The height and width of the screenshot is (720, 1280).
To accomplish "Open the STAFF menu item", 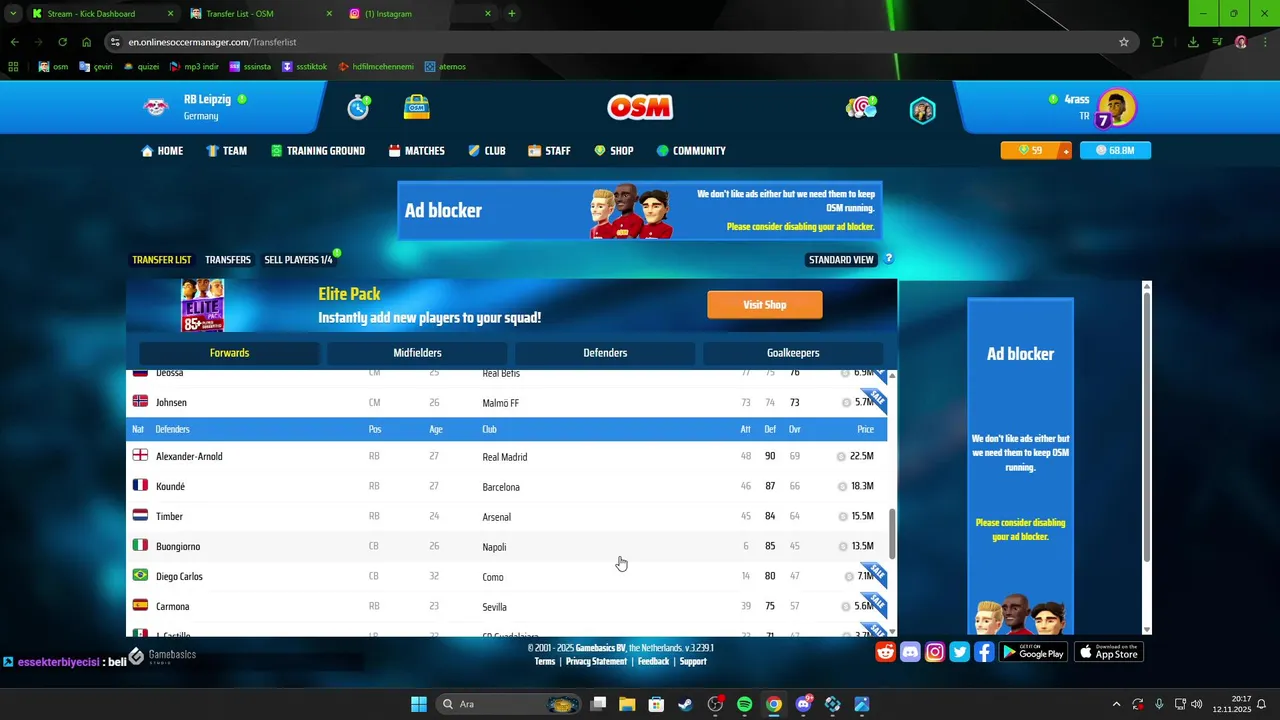I will tap(549, 151).
